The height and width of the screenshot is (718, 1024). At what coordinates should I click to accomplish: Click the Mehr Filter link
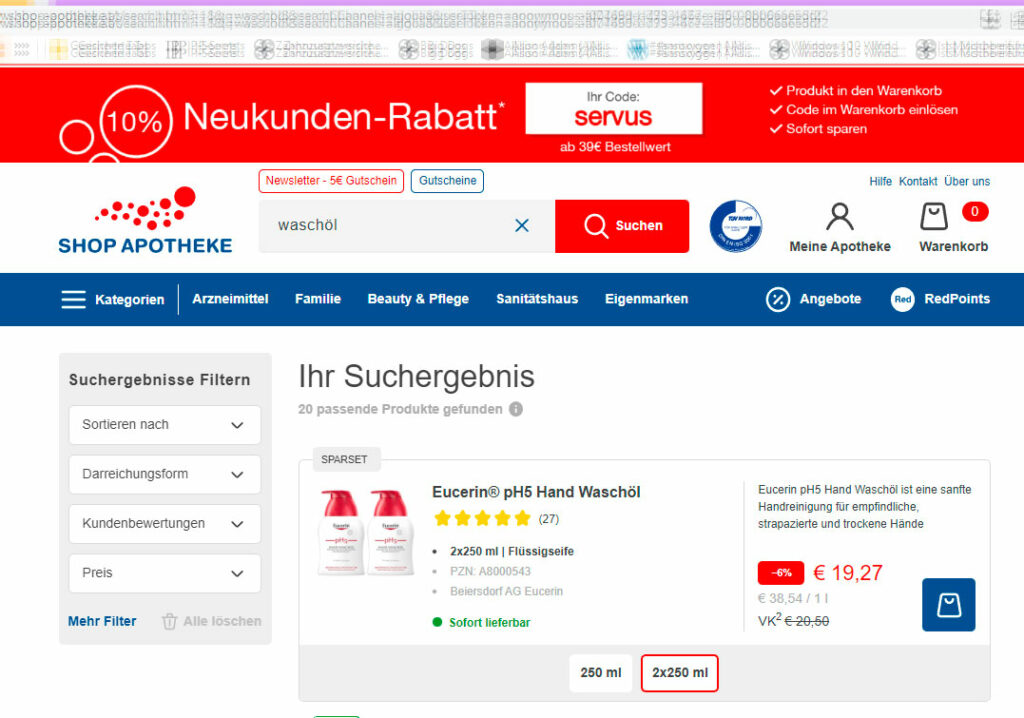102,621
